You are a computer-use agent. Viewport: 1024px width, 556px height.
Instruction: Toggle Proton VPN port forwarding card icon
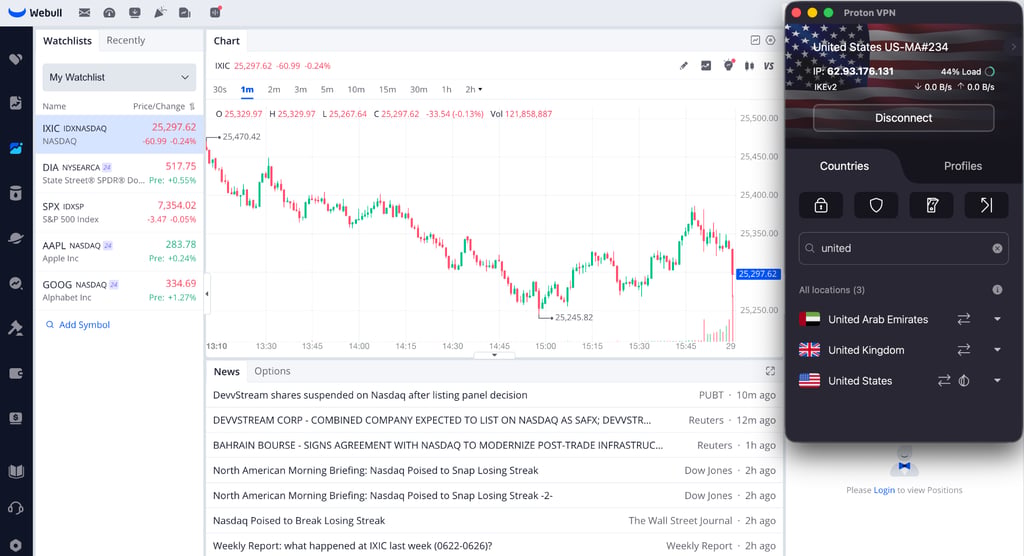point(931,205)
